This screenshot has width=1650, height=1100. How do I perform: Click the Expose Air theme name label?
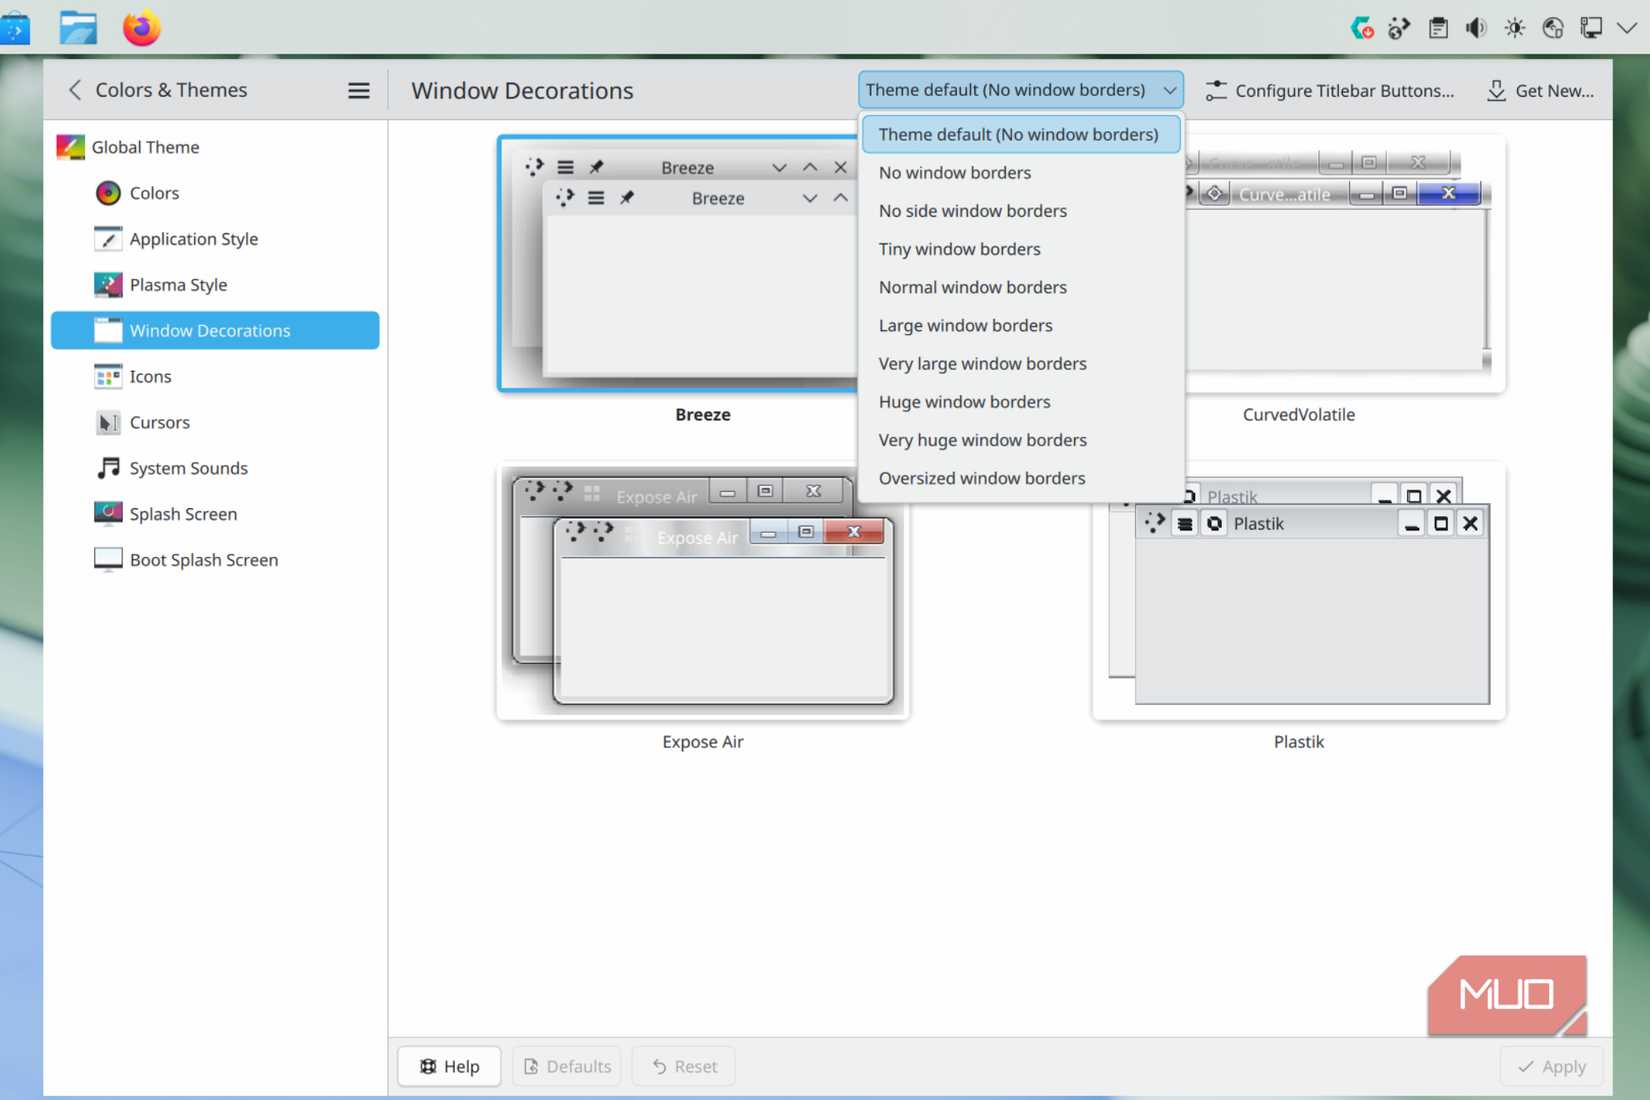[703, 742]
